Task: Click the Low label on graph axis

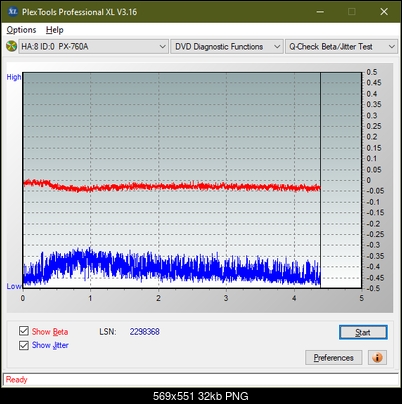Action: click(14, 286)
